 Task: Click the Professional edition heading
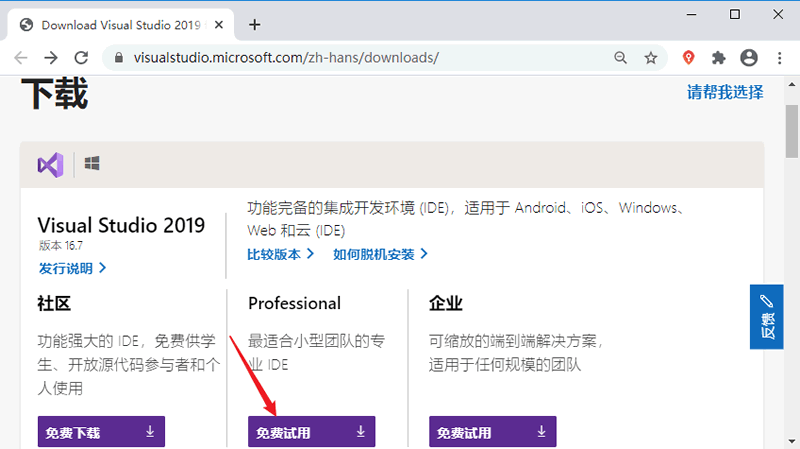pos(294,304)
